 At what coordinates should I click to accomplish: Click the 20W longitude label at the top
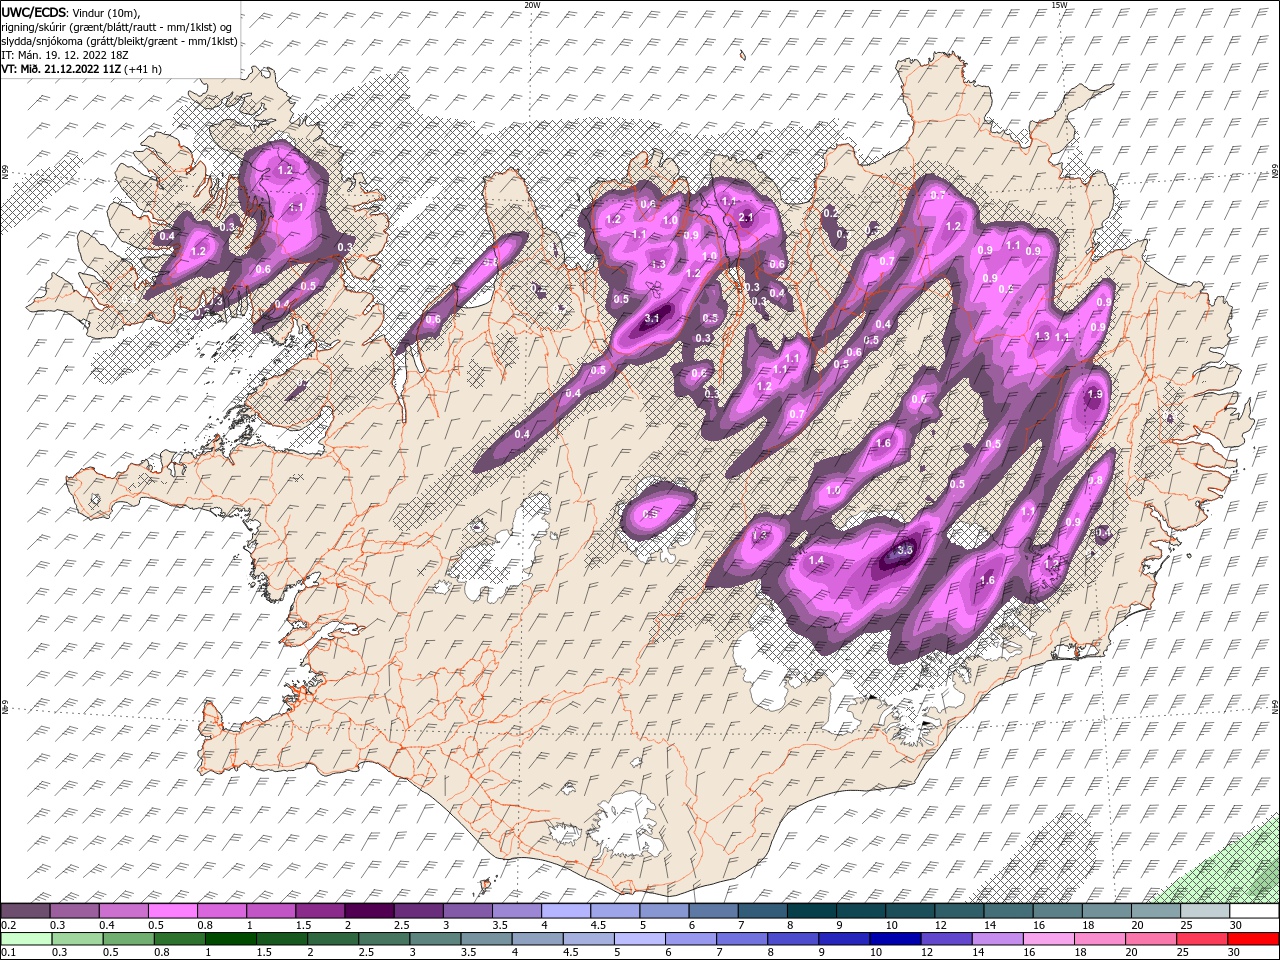[532, 5]
